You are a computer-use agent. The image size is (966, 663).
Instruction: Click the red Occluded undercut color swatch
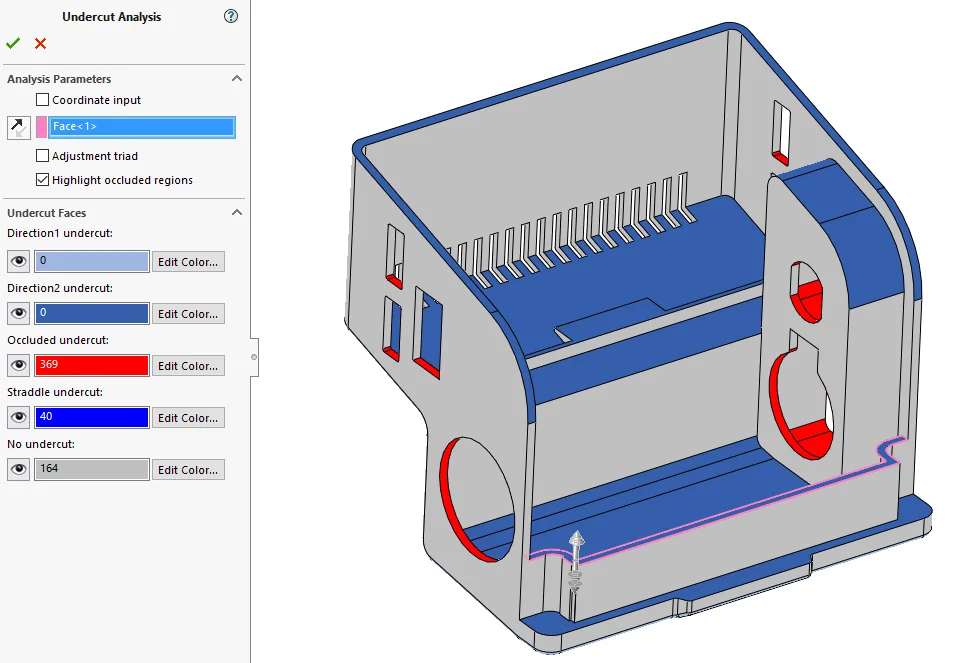(92, 366)
